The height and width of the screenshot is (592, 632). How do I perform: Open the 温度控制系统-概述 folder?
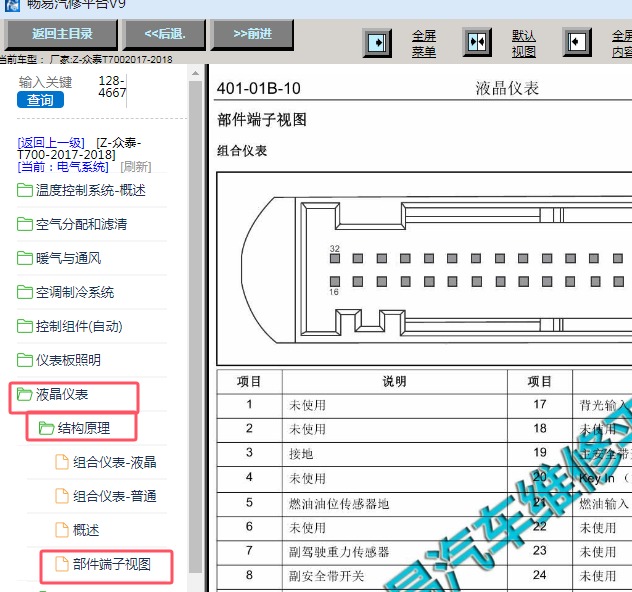point(90,190)
